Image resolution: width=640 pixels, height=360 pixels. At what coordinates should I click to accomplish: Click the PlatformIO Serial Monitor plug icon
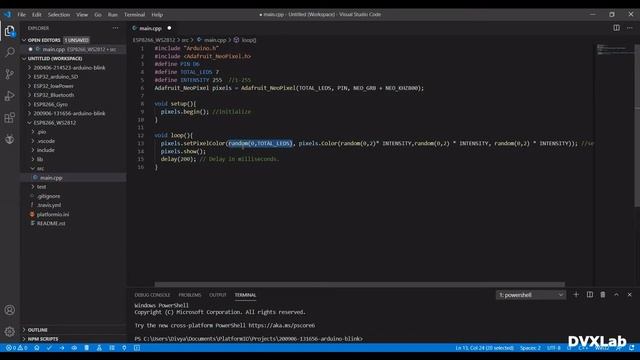tap(124, 348)
